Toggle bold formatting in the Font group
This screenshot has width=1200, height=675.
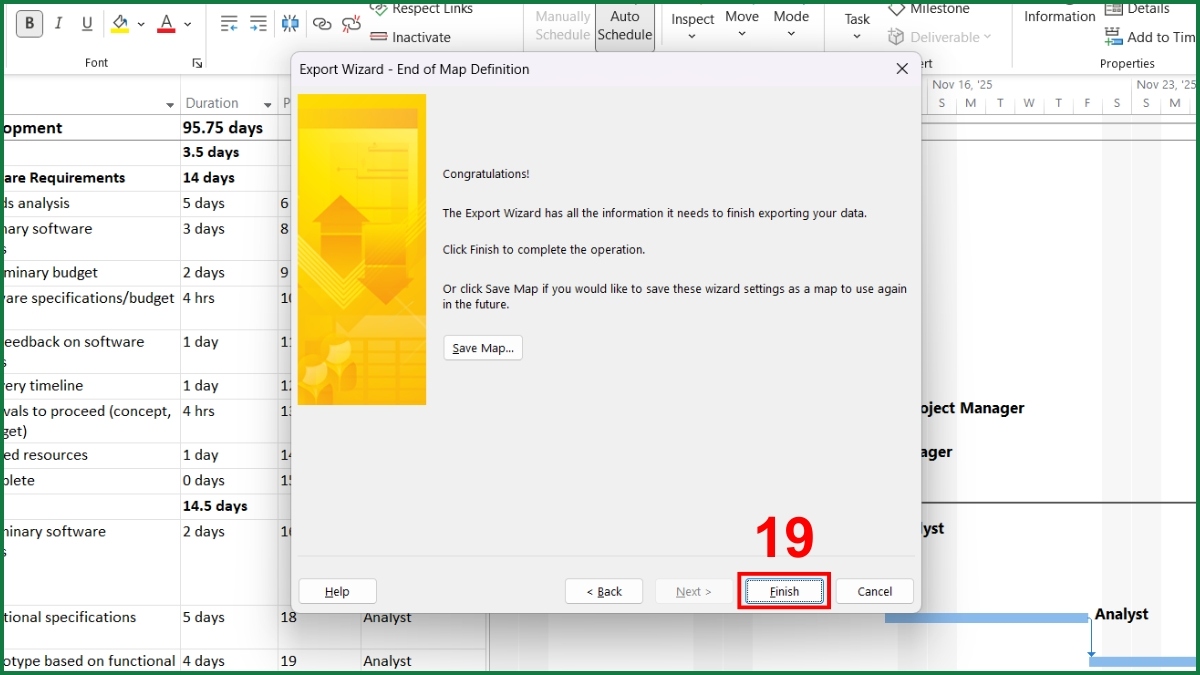[x=29, y=22]
